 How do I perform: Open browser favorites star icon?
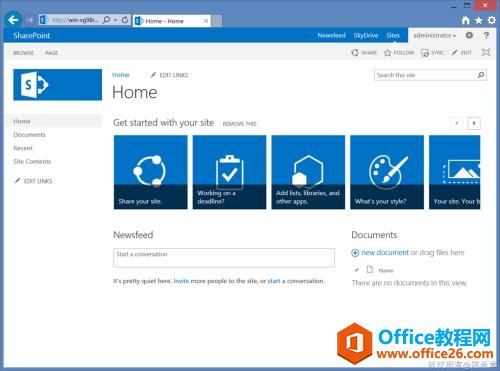point(479,21)
